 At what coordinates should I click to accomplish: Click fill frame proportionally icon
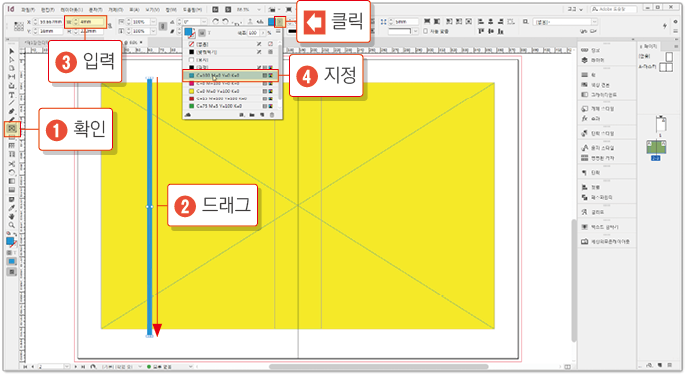(x=427, y=21)
